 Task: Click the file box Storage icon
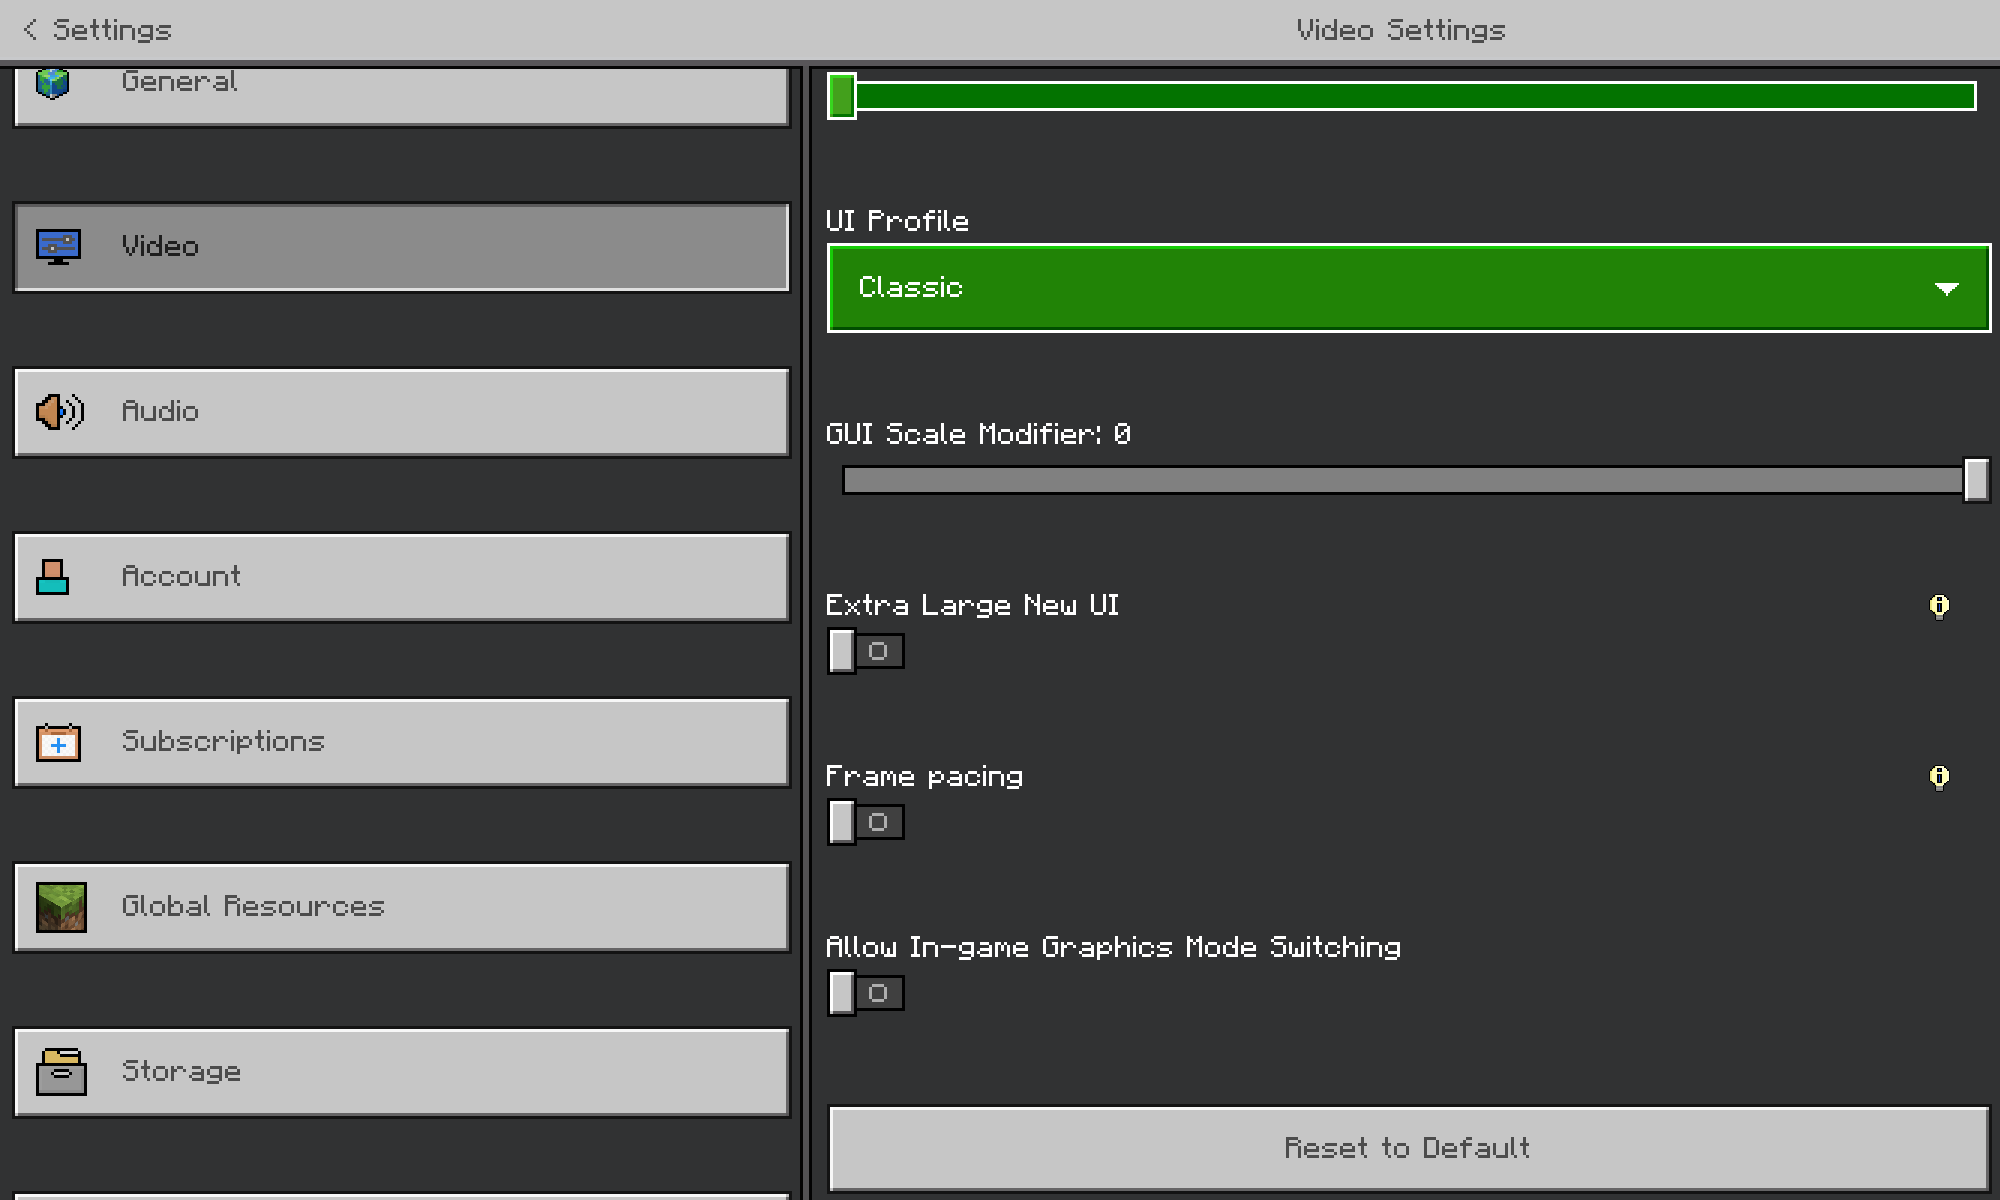(61, 1072)
